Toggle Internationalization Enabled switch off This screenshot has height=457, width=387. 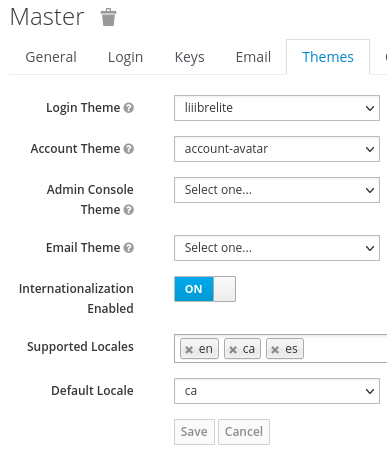[x=205, y=289]
